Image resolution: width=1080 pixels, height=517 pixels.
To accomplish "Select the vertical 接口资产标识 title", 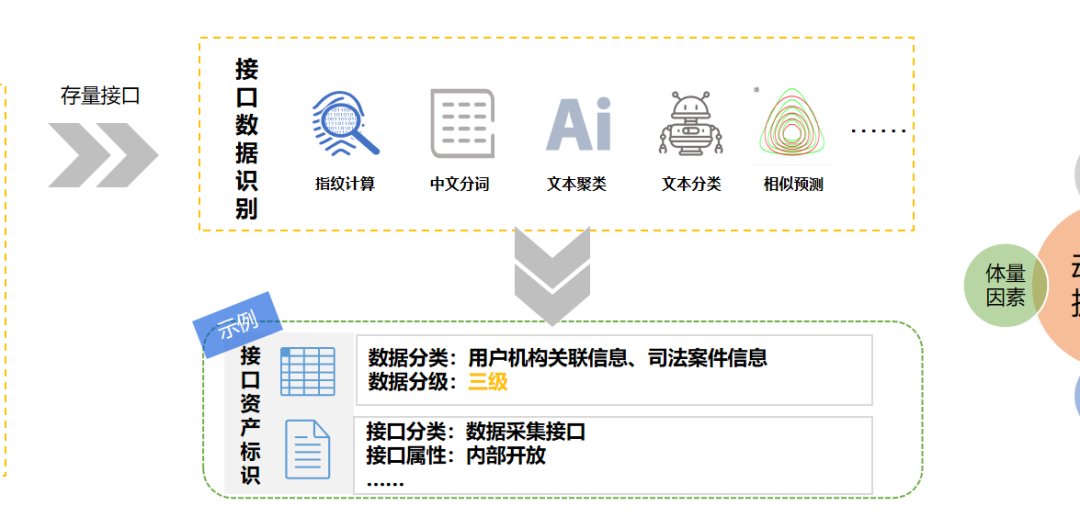I will tap(251, 416).
